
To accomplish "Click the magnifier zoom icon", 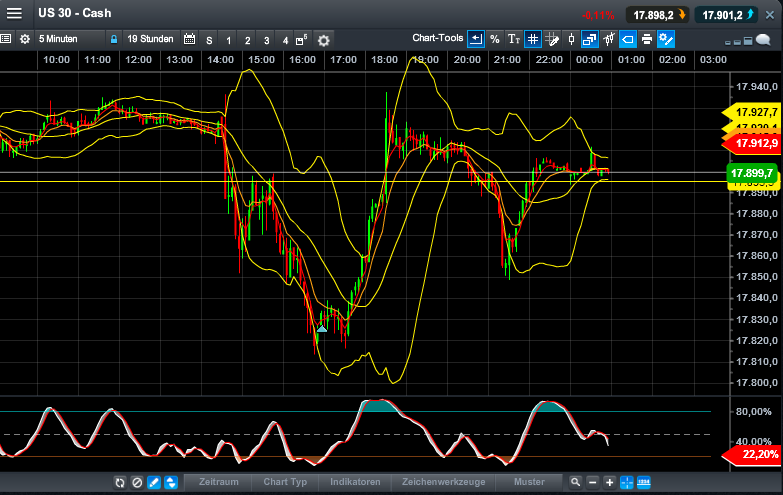I will [x=575, y=483].
